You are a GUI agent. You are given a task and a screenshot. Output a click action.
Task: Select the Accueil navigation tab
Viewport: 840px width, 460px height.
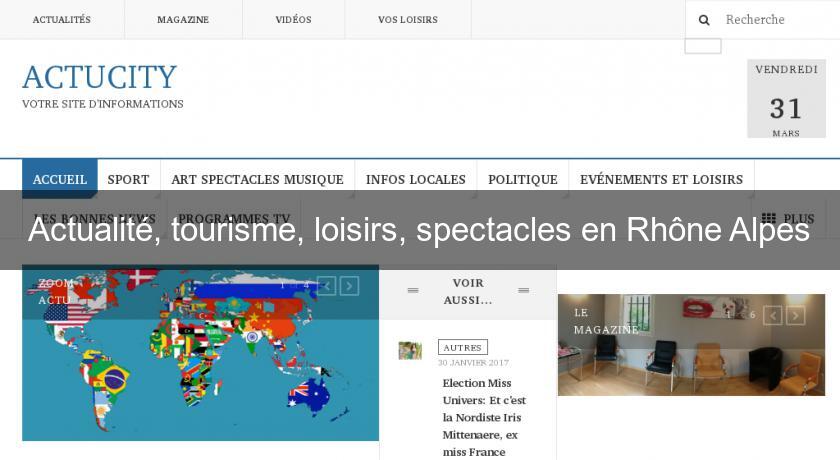59,179
